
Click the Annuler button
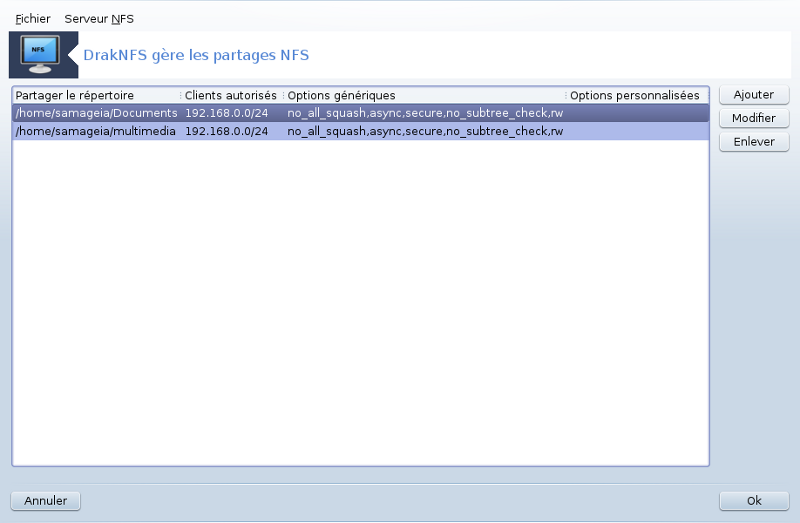point(45,501)
